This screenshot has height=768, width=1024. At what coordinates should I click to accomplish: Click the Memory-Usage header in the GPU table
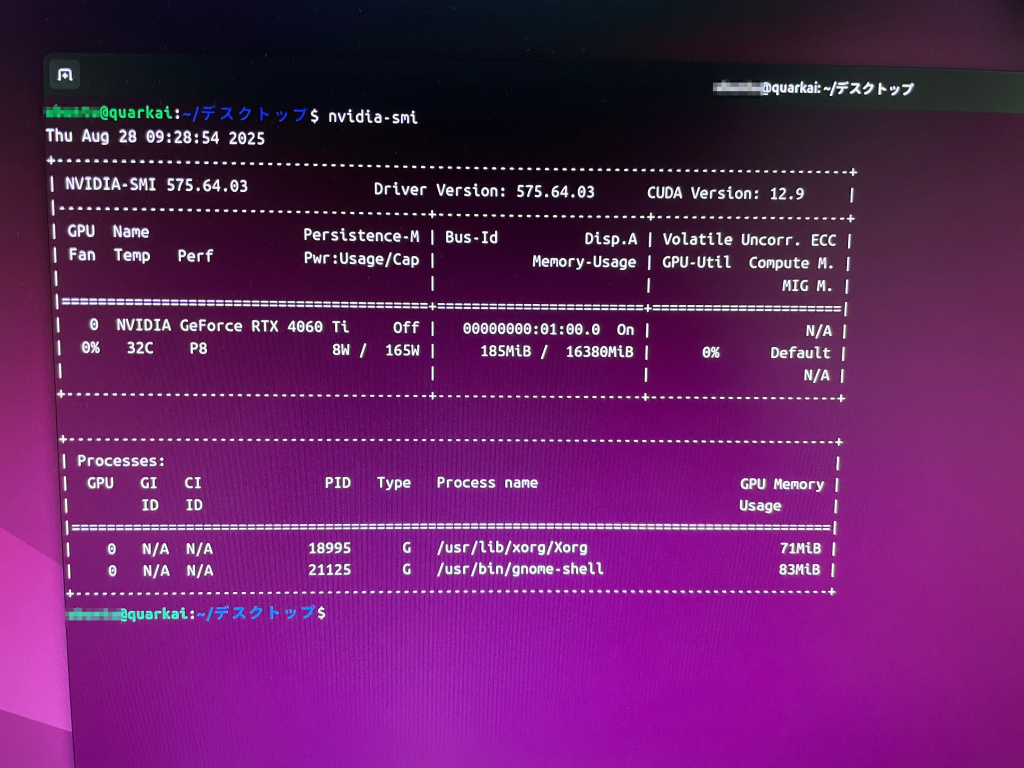click(x=584, y=262)
